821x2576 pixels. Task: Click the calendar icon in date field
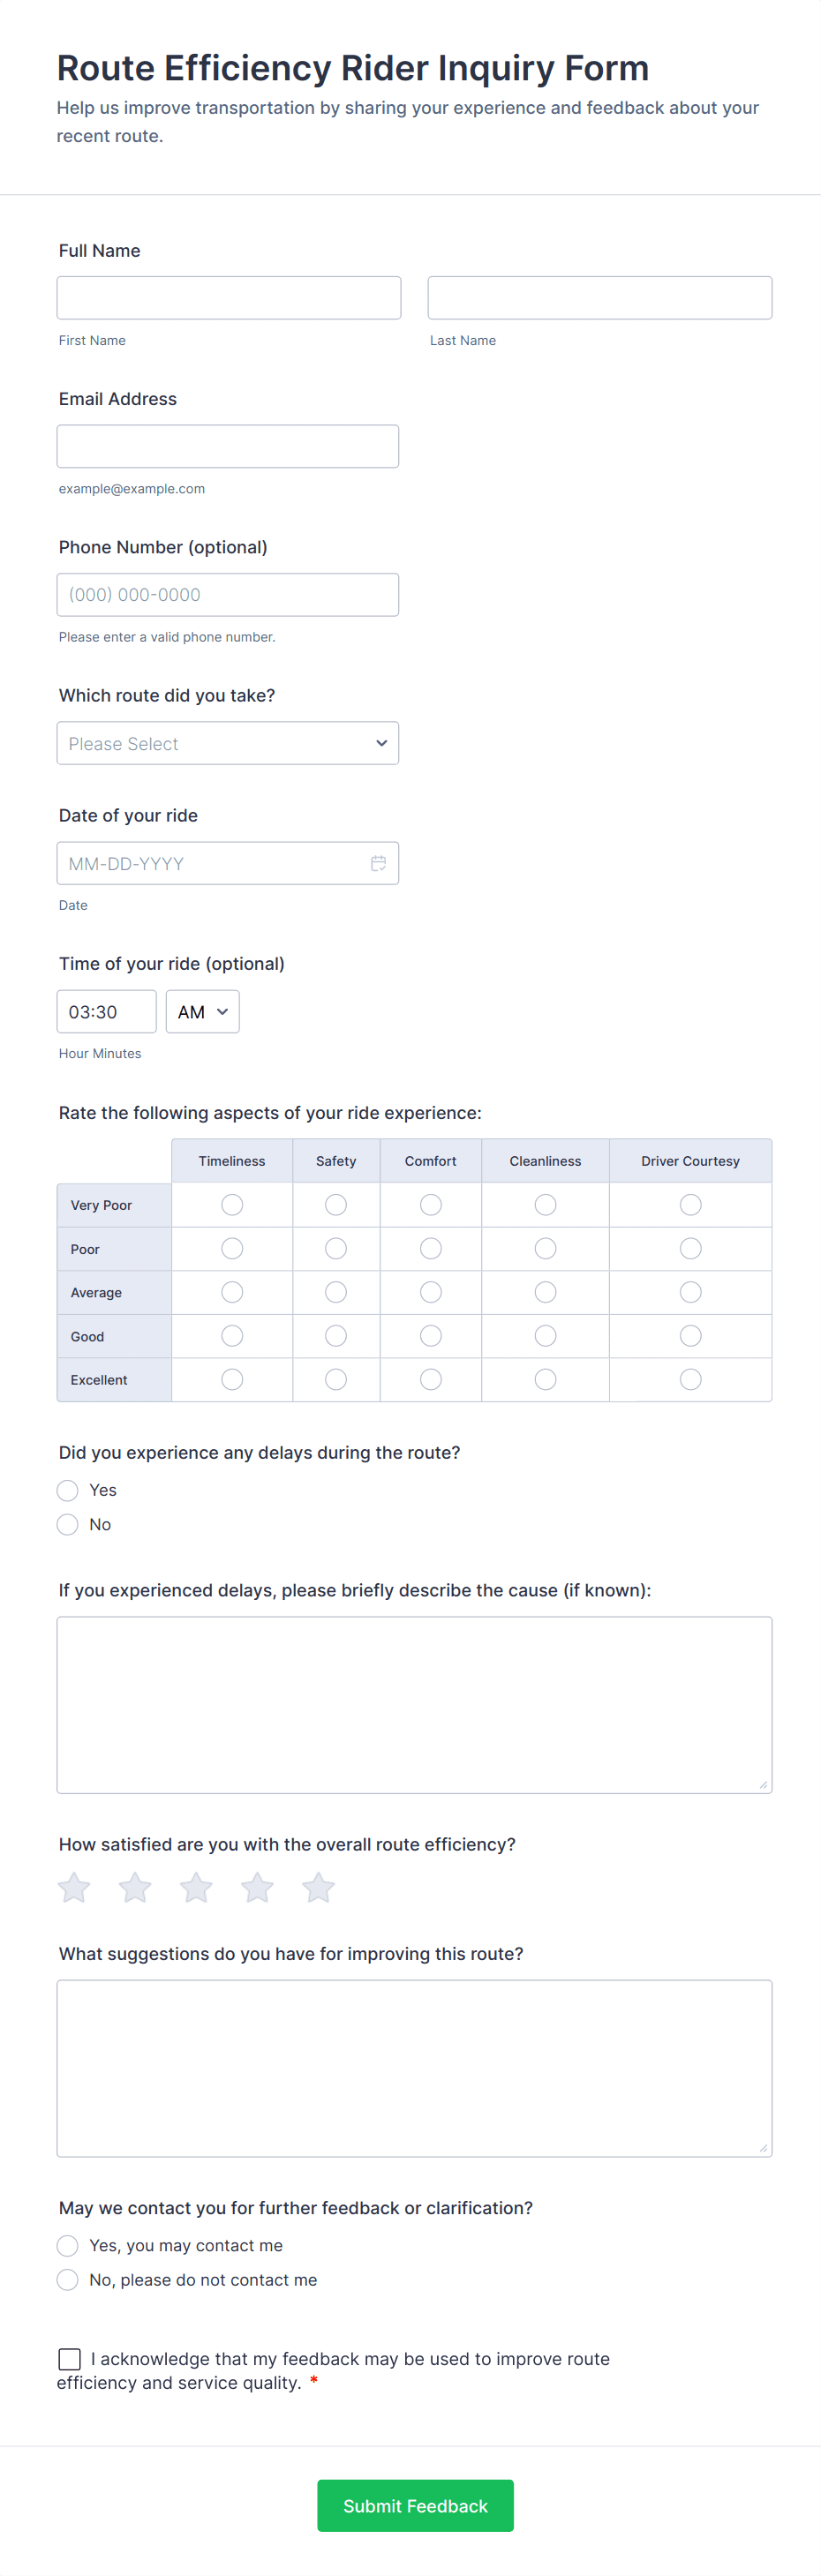378,863
